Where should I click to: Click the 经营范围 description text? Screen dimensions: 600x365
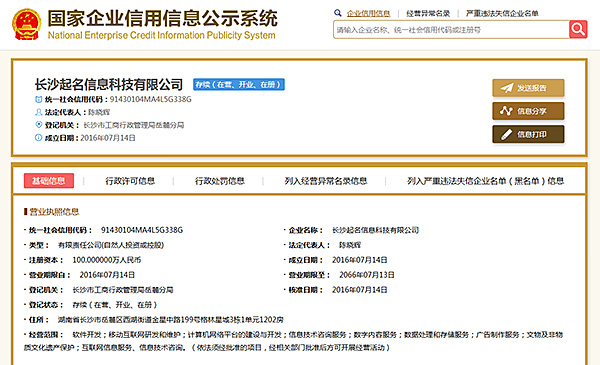(293, 341)
